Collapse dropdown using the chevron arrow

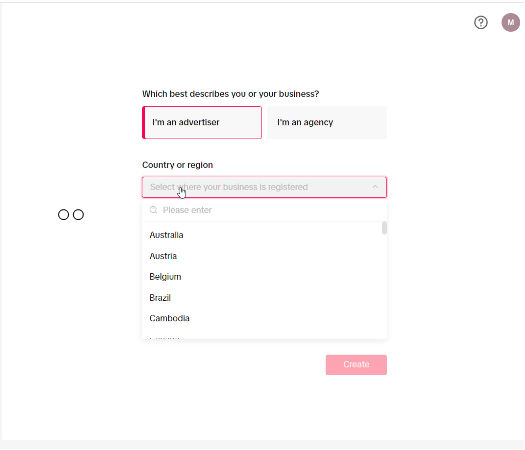click(x=375, y=187)
